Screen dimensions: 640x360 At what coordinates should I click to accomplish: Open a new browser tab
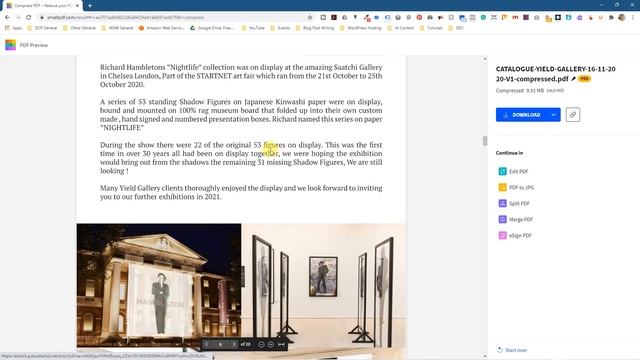(90, 6)
